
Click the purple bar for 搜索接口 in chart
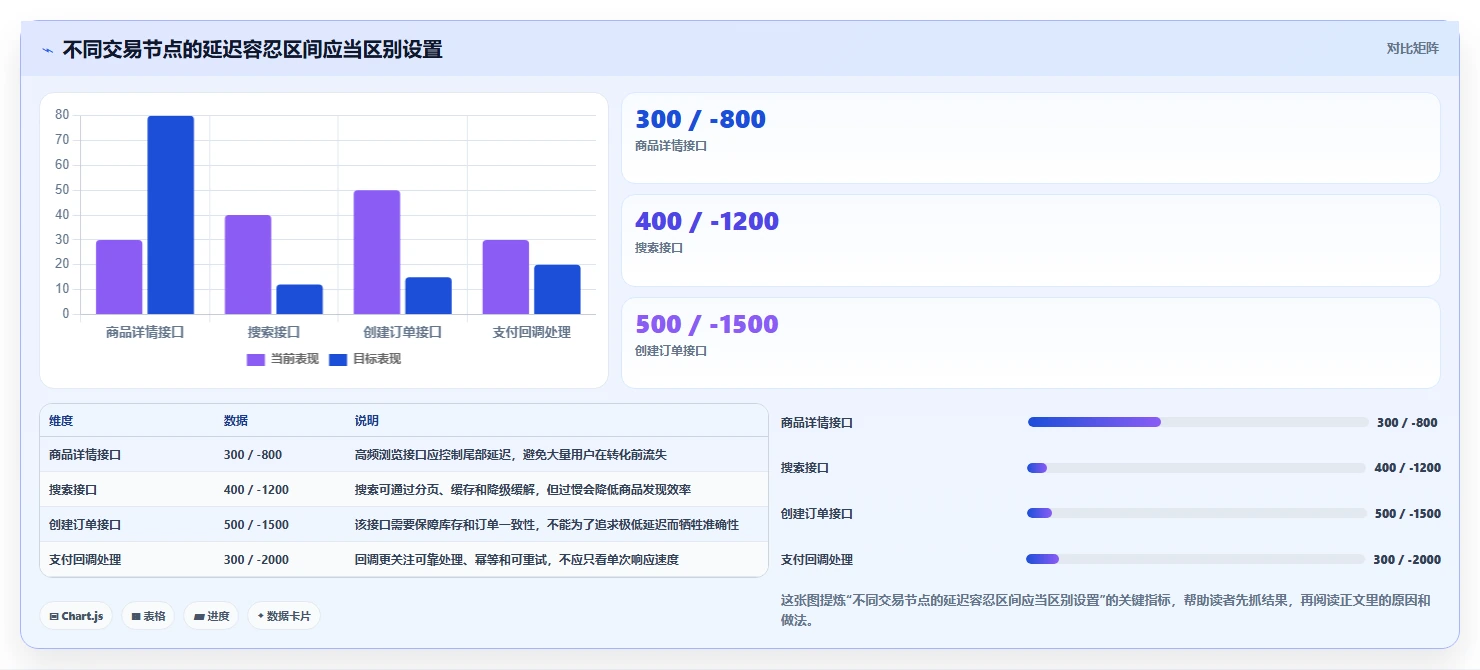248,265
